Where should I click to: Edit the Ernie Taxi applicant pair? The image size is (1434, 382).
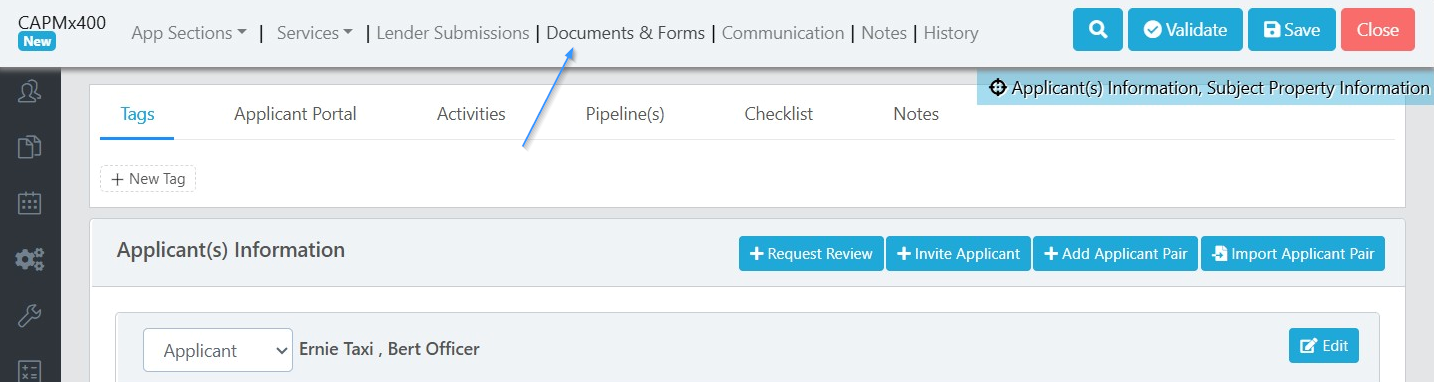pyautogui.click(x=1324, y=346)
